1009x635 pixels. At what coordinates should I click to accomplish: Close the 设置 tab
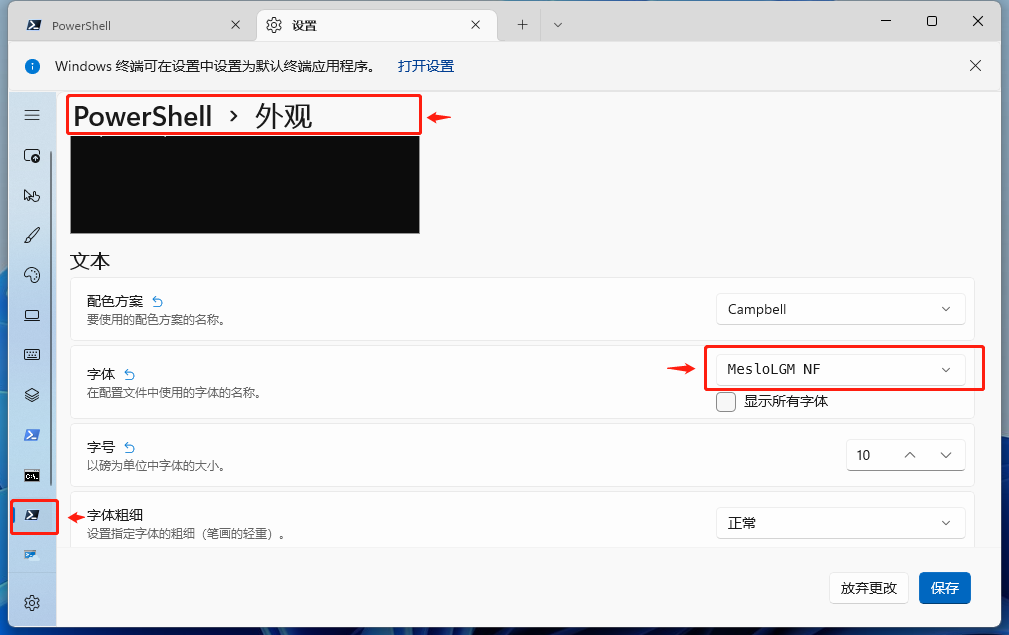pos(476,25)
